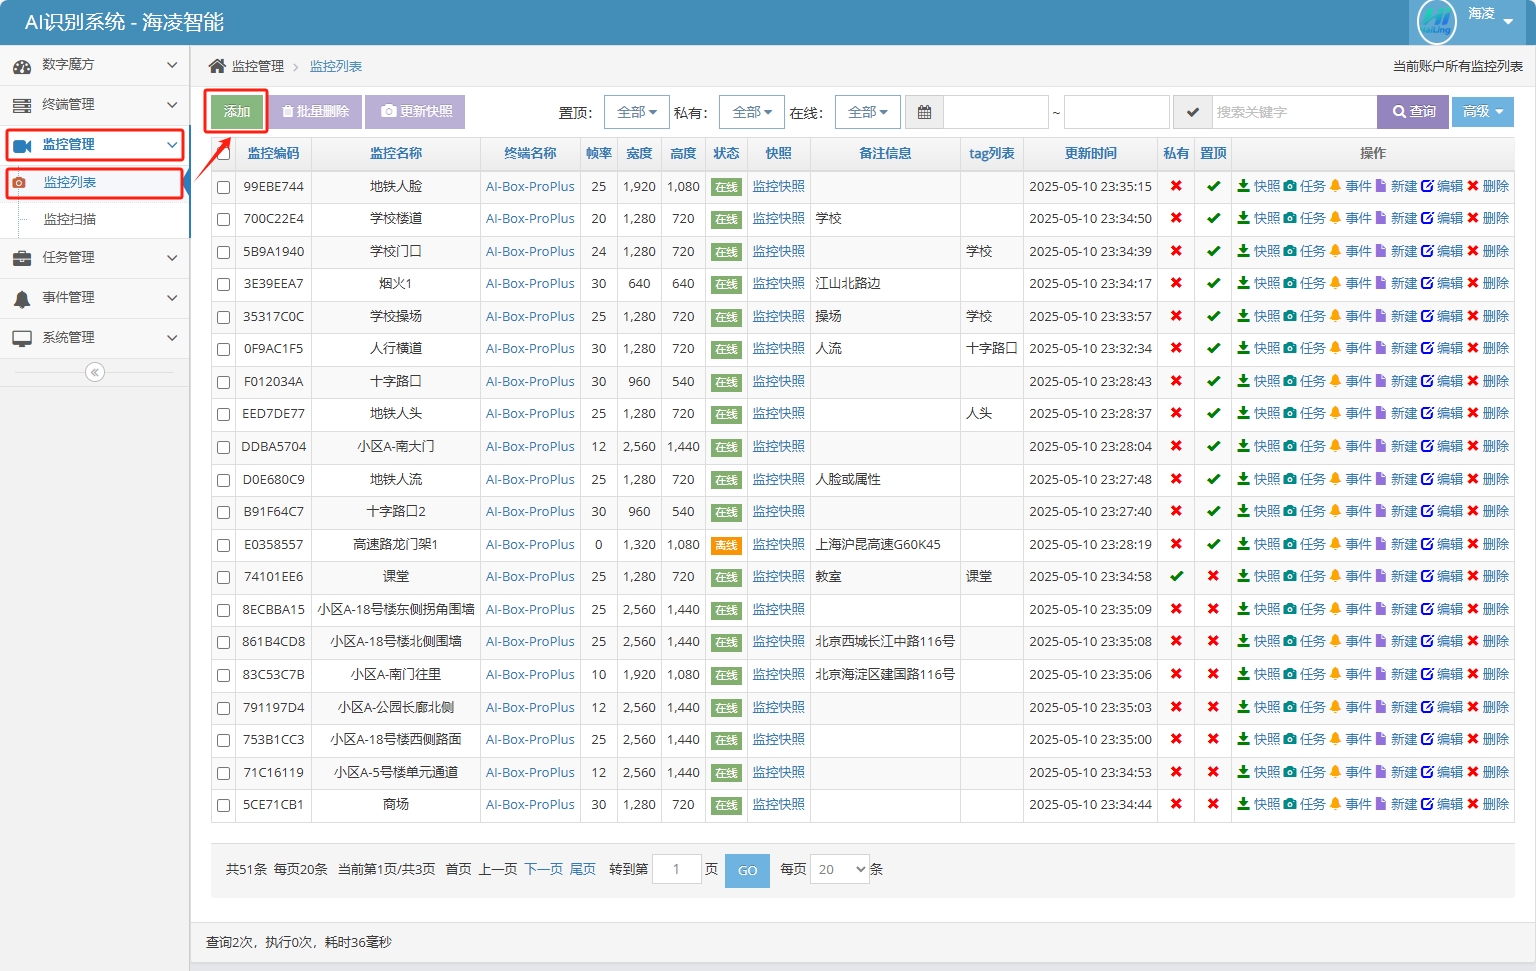
Task: Click the 删除 red X icon for EED7DE77 row
Action: (1473, 413)
